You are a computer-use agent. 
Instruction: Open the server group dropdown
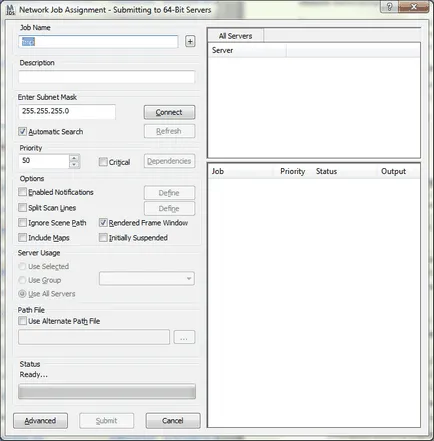tap(147, 278)
